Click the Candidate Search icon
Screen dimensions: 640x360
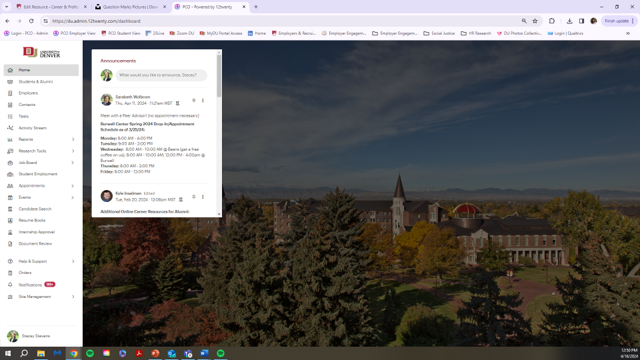pyautogui.click(x=10, y=209)
